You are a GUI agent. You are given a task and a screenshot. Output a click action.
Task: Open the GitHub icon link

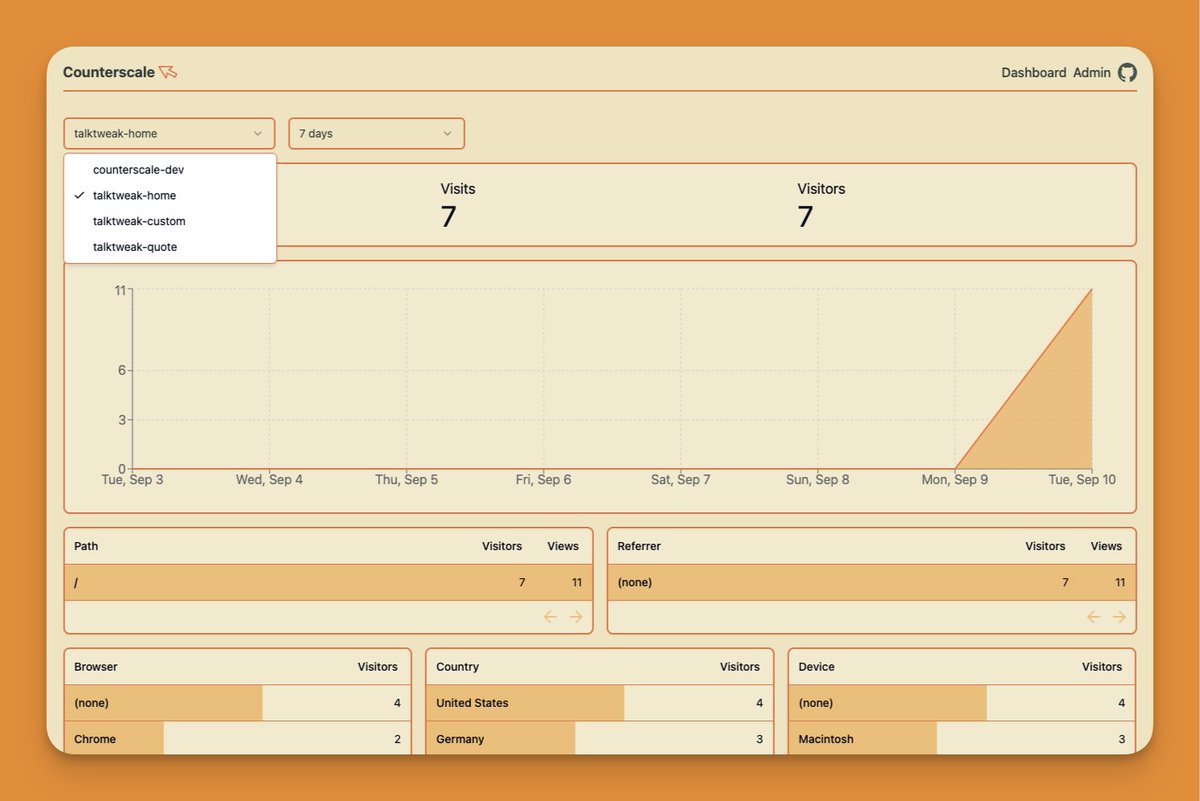[1127, 72]
